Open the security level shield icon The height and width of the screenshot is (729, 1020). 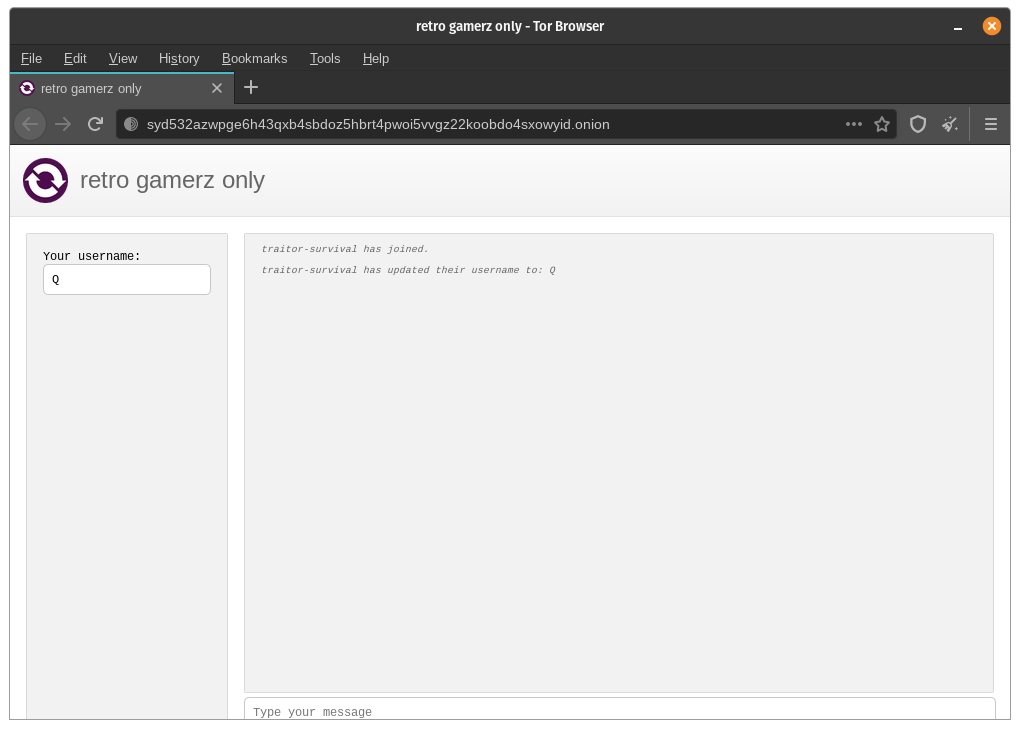pyautogui.click(x=918, y=124)
